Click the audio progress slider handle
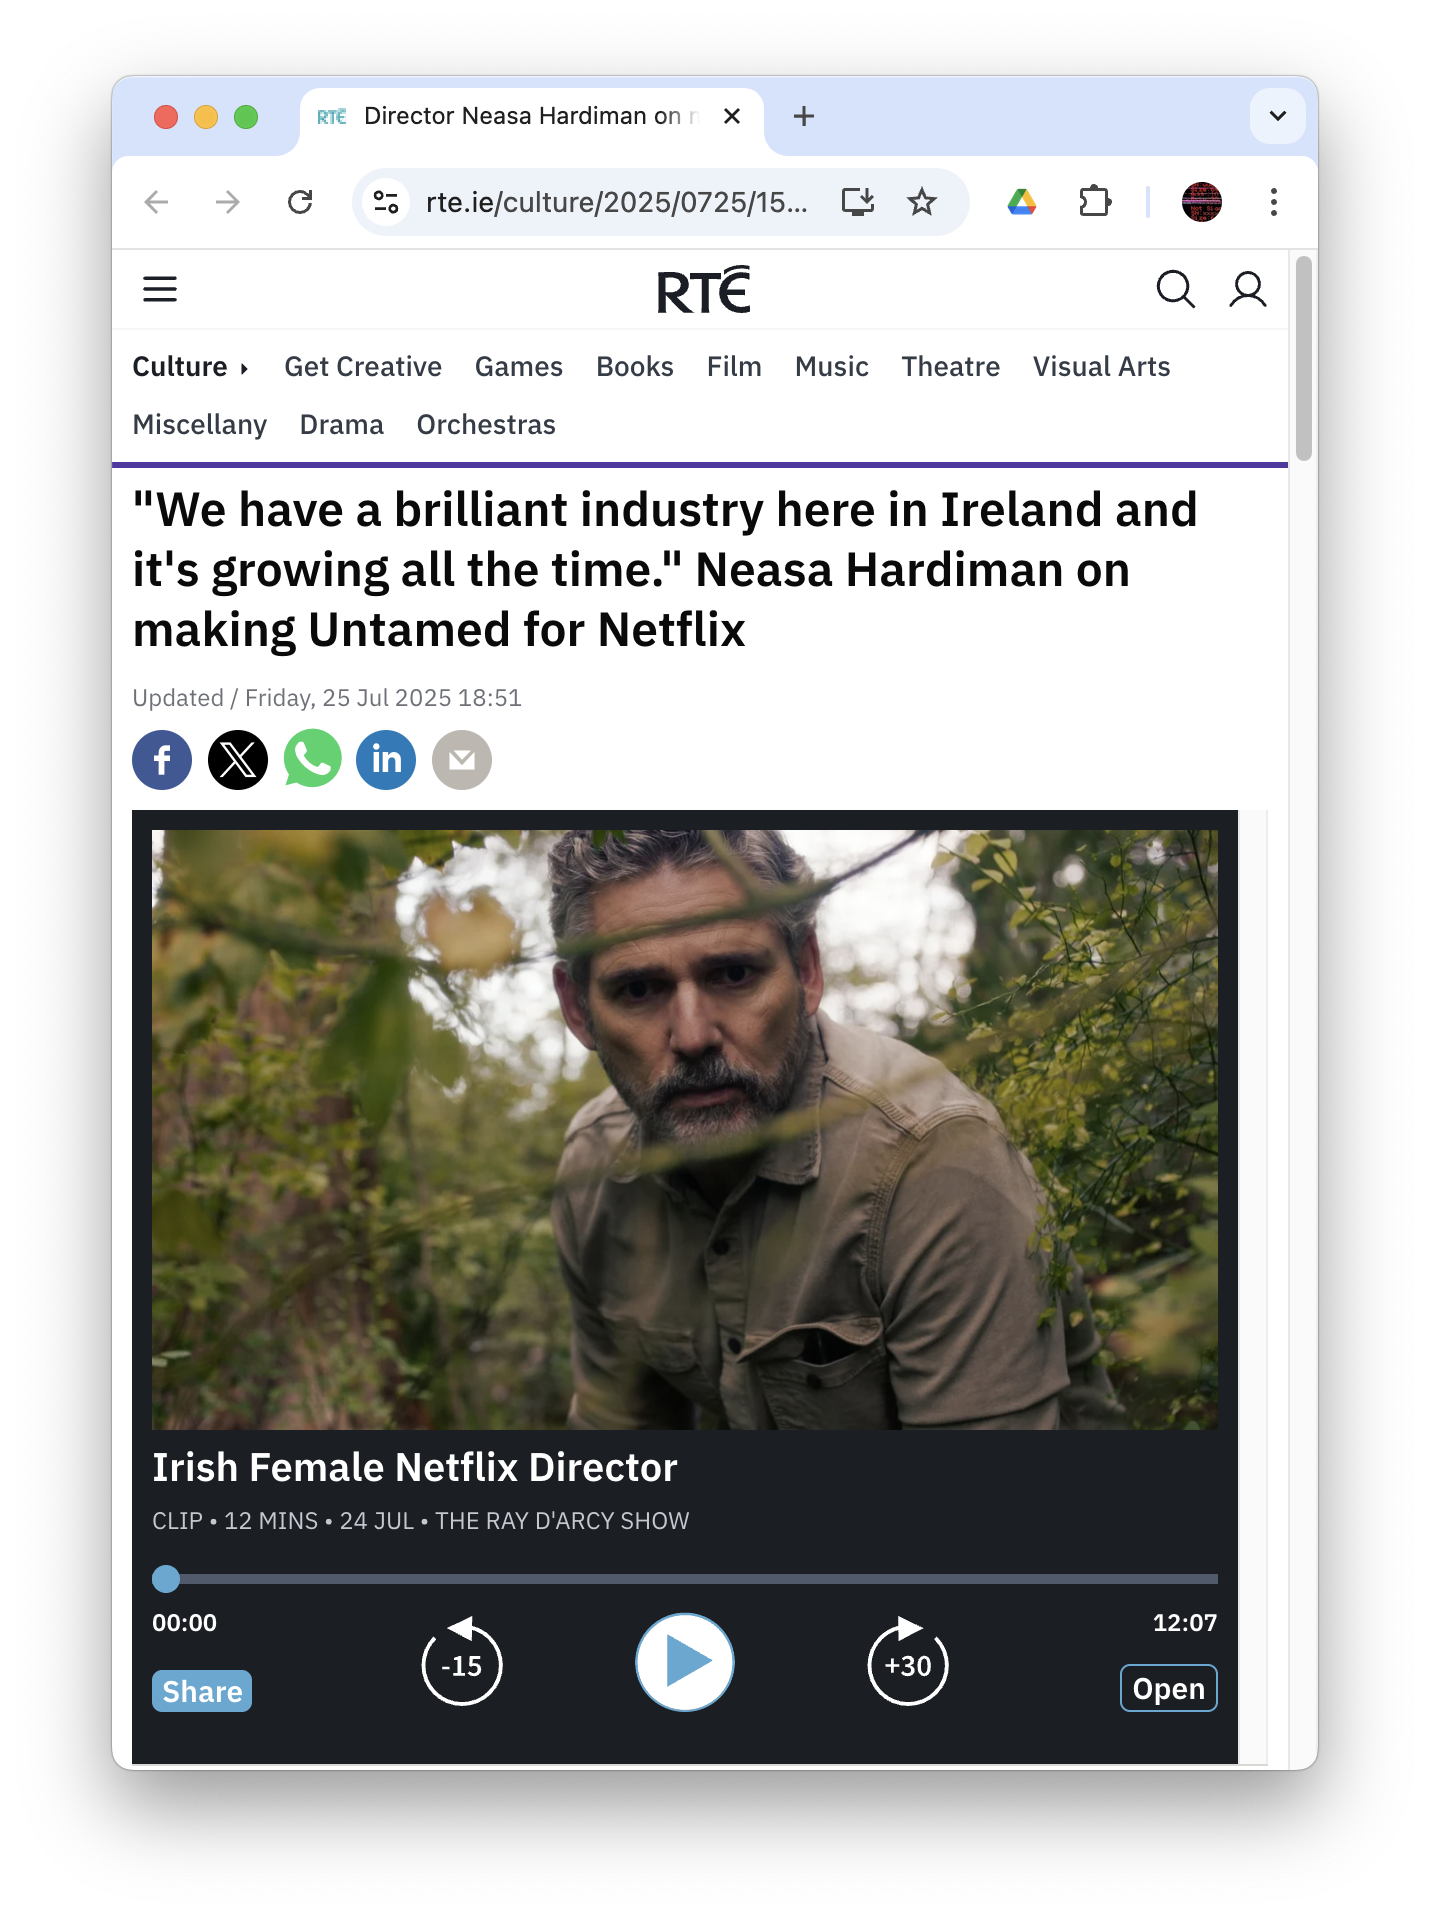1430x1918 pixels. (166, 1579)
